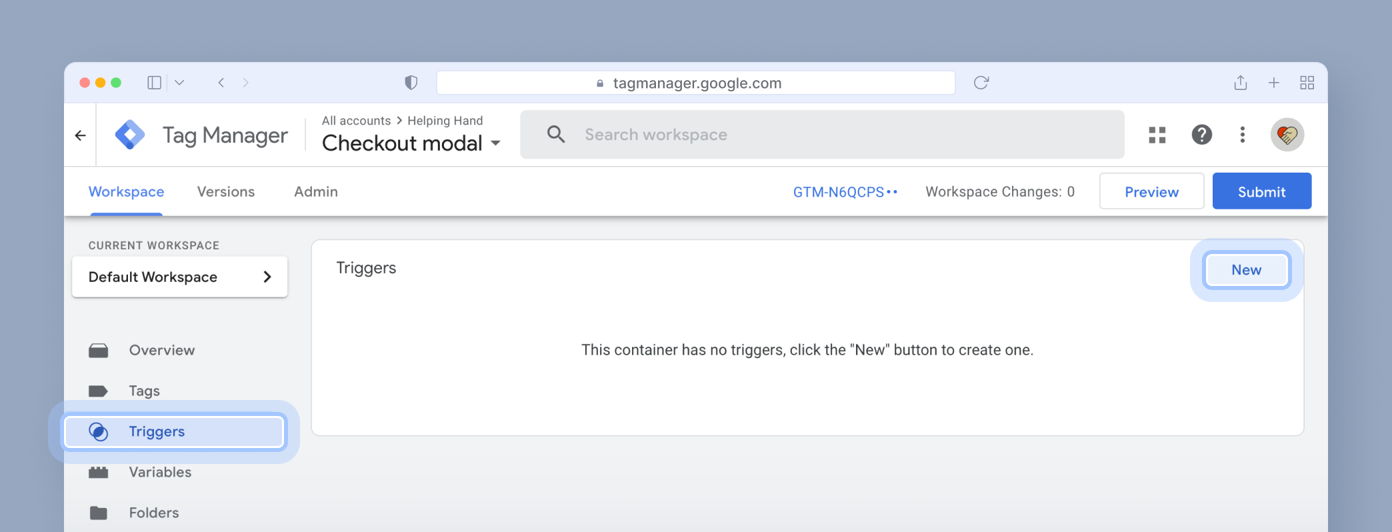Click the Safari share icon
This screenshot has width=1392, height=532.
click(x=1240, y=83)
